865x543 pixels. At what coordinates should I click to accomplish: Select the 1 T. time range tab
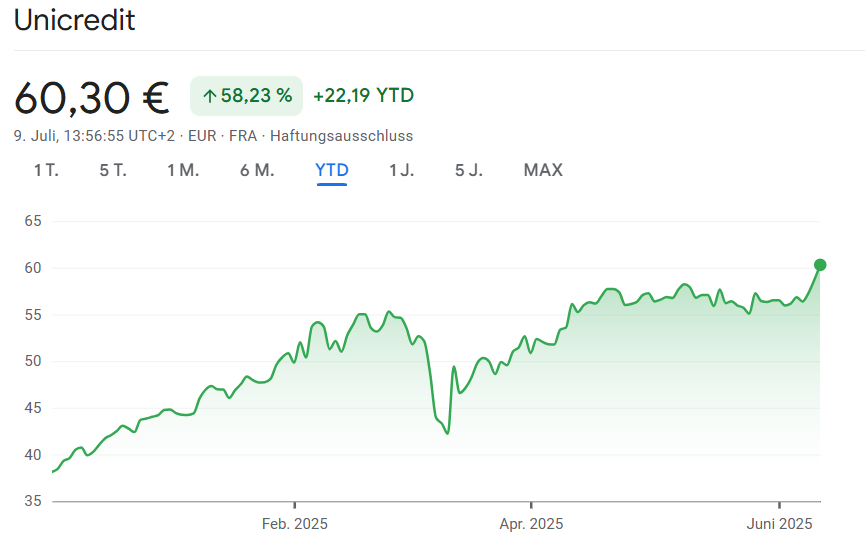click(x=46, y=170)
